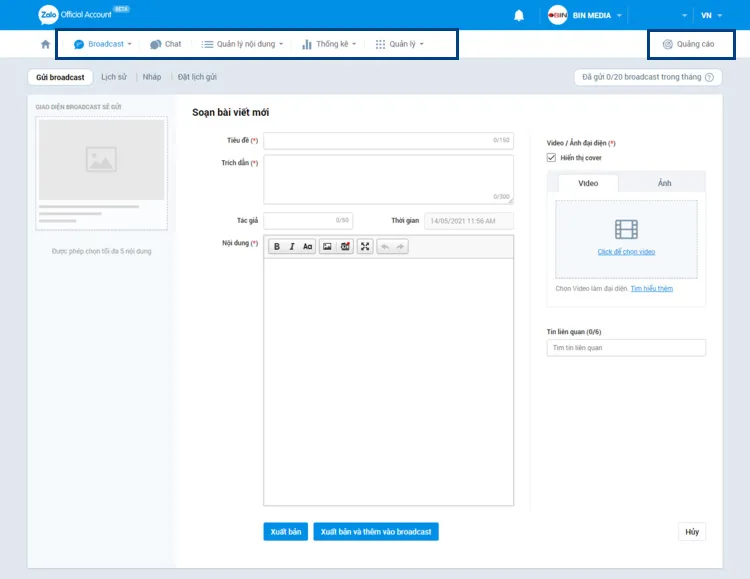
Task: Click the Tìm hiểu thêm link
Action: [651, 289]
